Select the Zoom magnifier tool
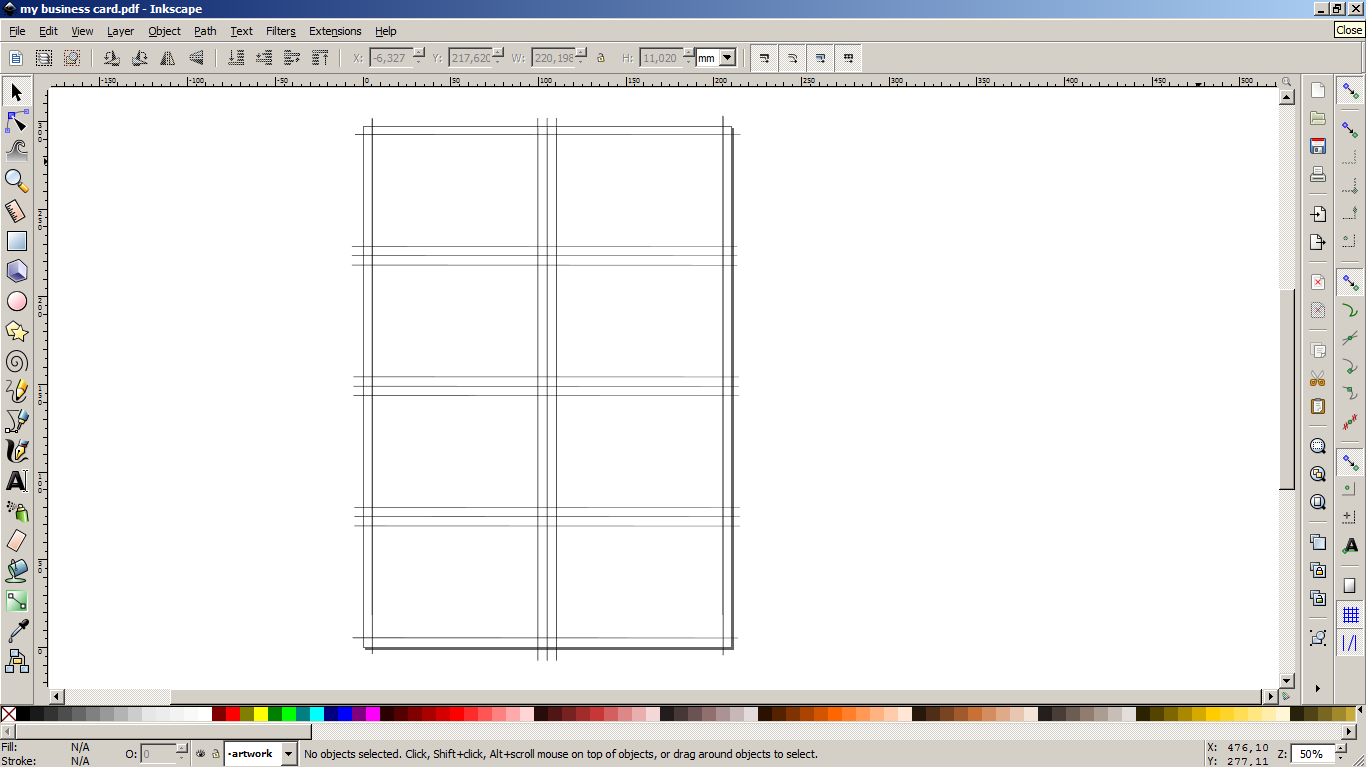Viewport: 1366px width, 768px height. click(17, 181)
